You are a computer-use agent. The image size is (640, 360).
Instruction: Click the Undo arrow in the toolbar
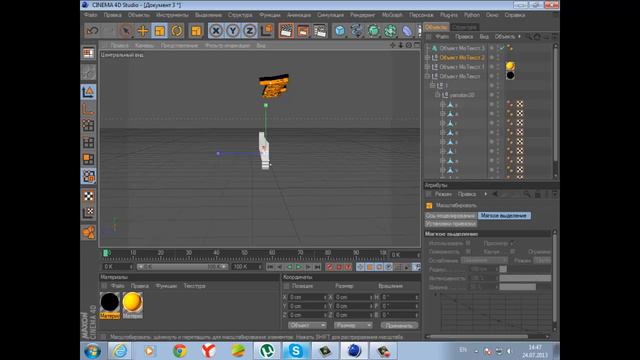tap(93, 31)
